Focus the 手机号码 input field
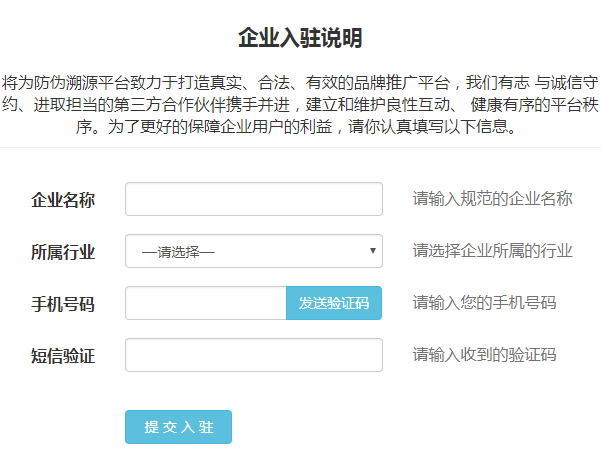 click(205, 303)
